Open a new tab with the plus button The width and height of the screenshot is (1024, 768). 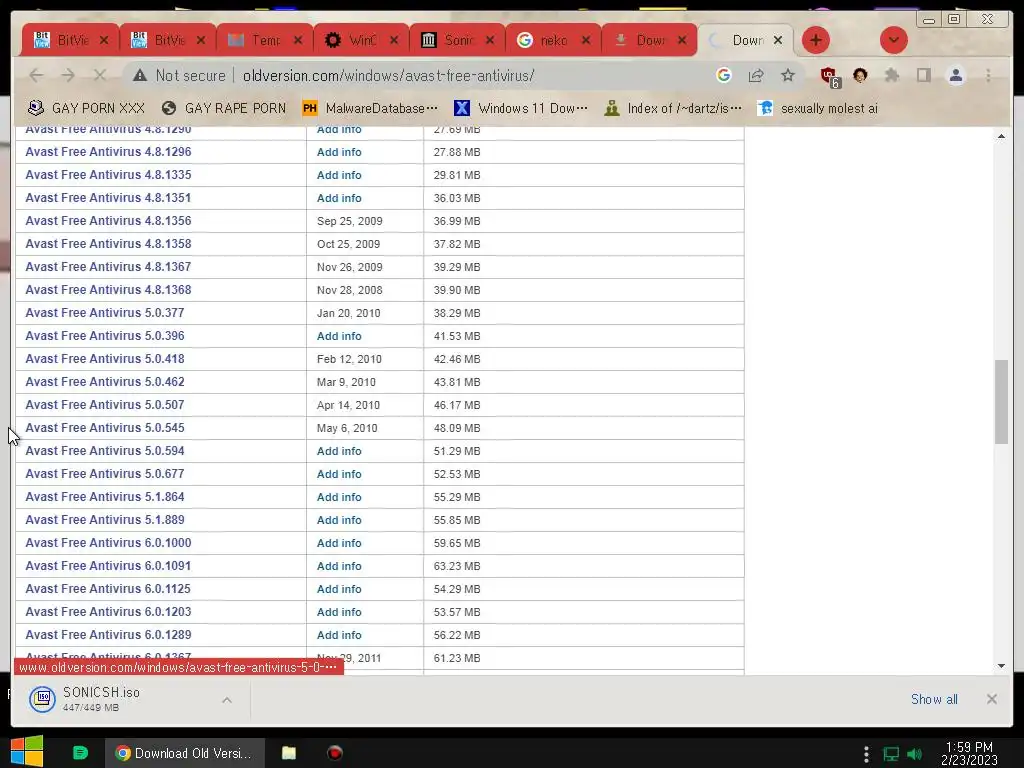(815, 40)
